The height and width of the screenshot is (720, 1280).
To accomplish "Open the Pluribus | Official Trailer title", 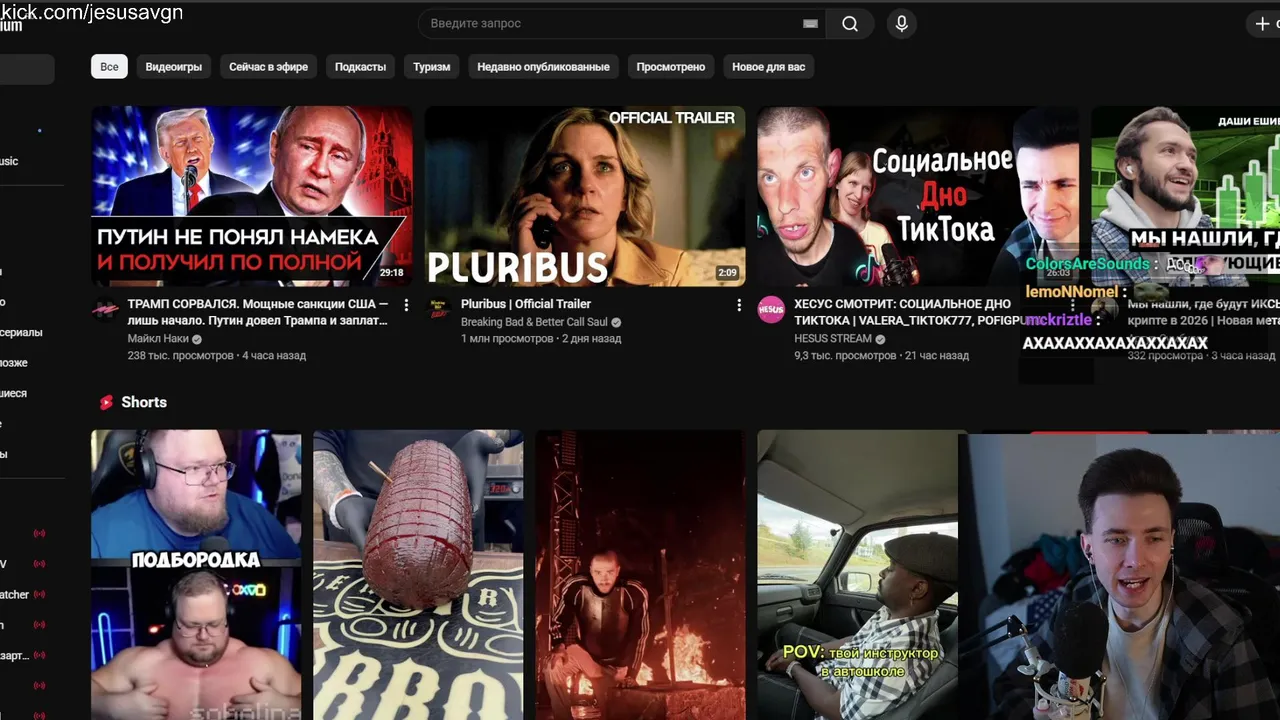I will click(526, 304).
